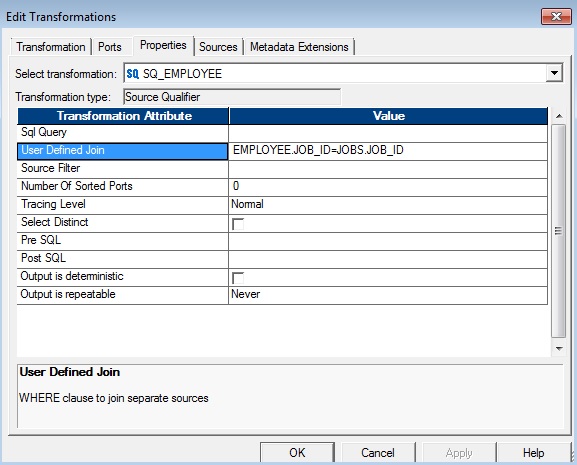The height and width of the screenshot is (465, 577).
Task: Open the Select transformation dropdown arrow
Action: (x=554, y=73)
